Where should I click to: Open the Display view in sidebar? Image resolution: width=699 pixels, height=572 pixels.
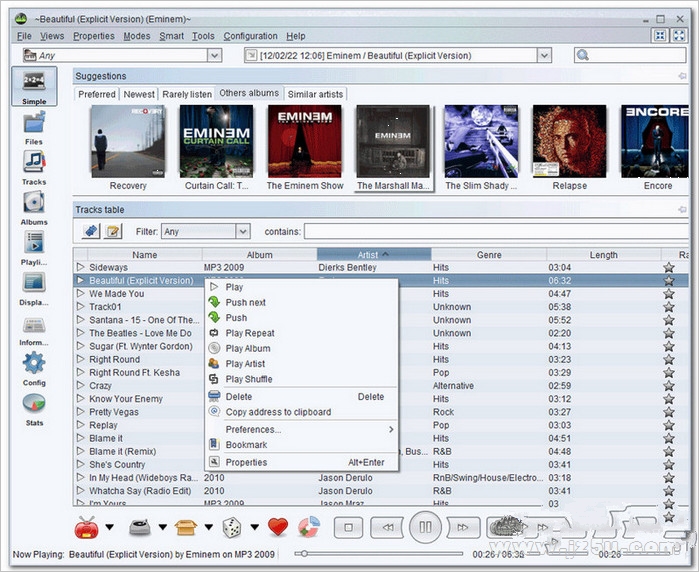pyautogui.click(x=34, y=288)
